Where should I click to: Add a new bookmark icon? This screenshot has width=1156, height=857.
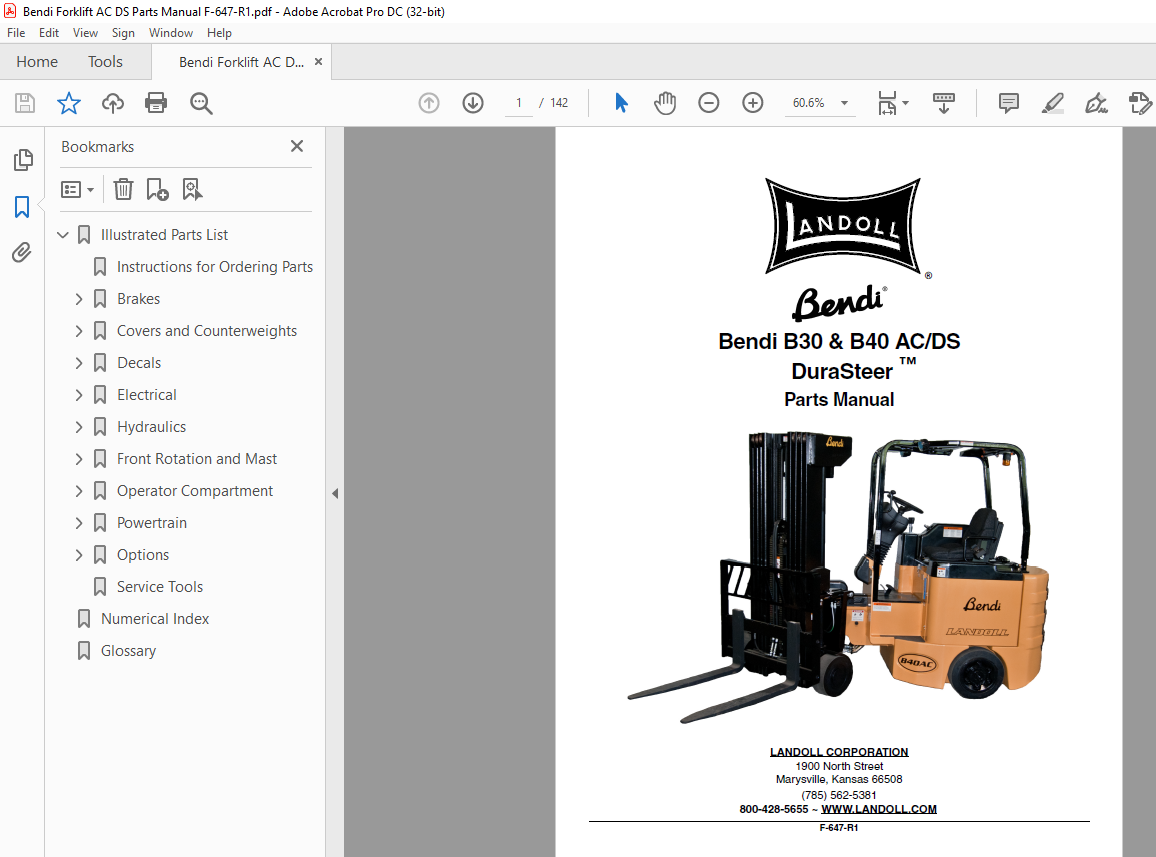157,190
